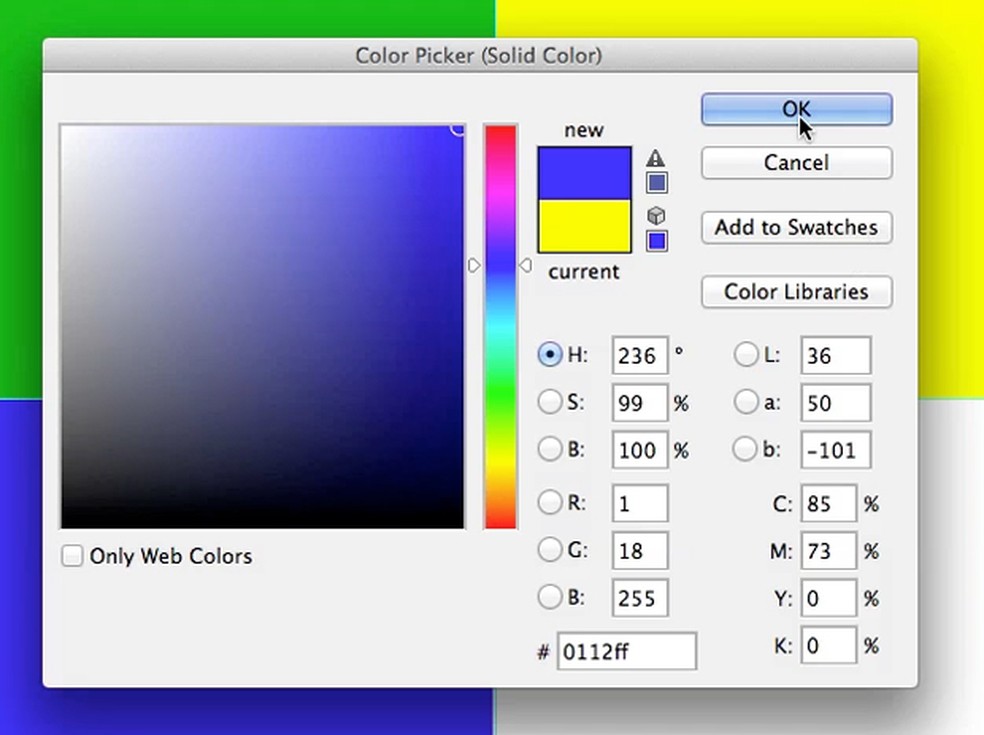Select the Lab b radio button
Screen dimensions: 984x735
pos(745,449)
